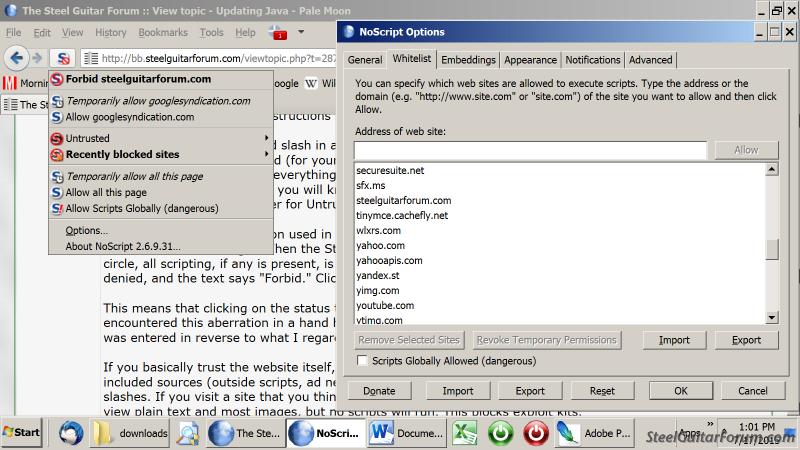Click the red Untrusted icon

(57, 138)
